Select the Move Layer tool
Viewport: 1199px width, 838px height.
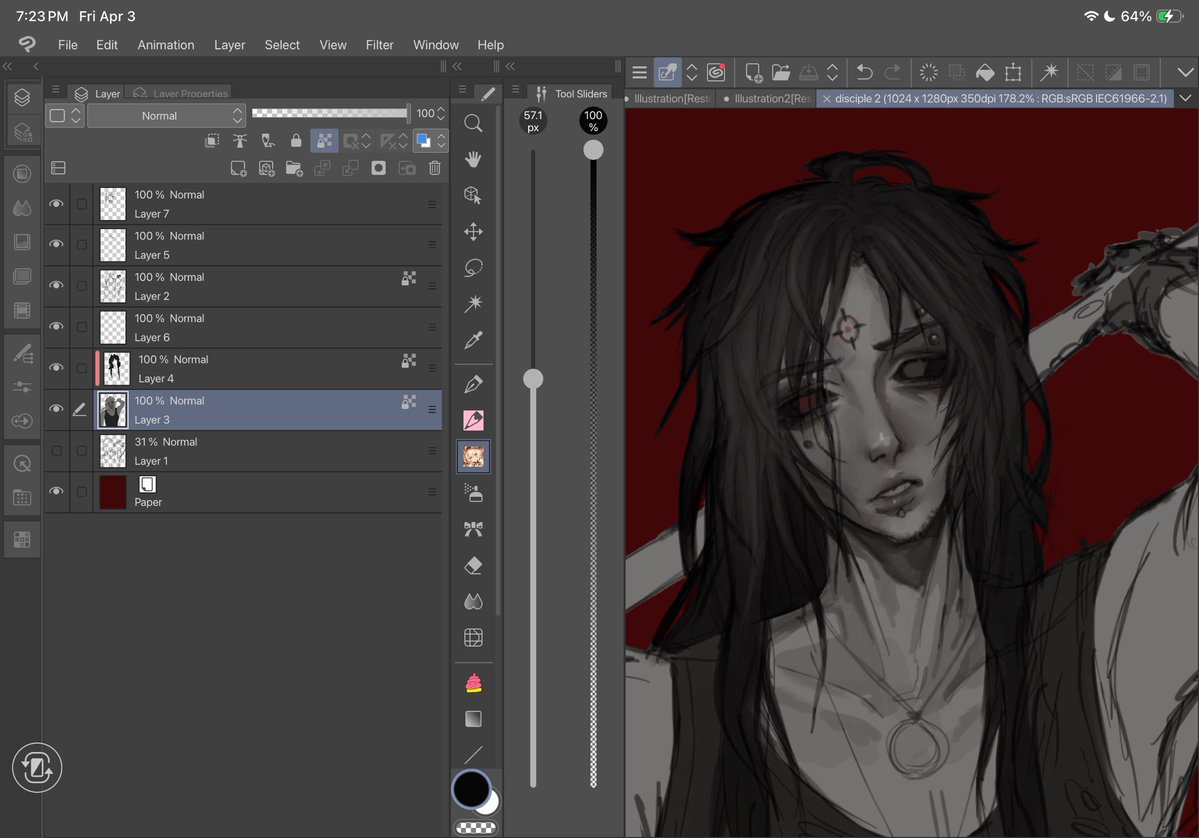click(474, 232)
